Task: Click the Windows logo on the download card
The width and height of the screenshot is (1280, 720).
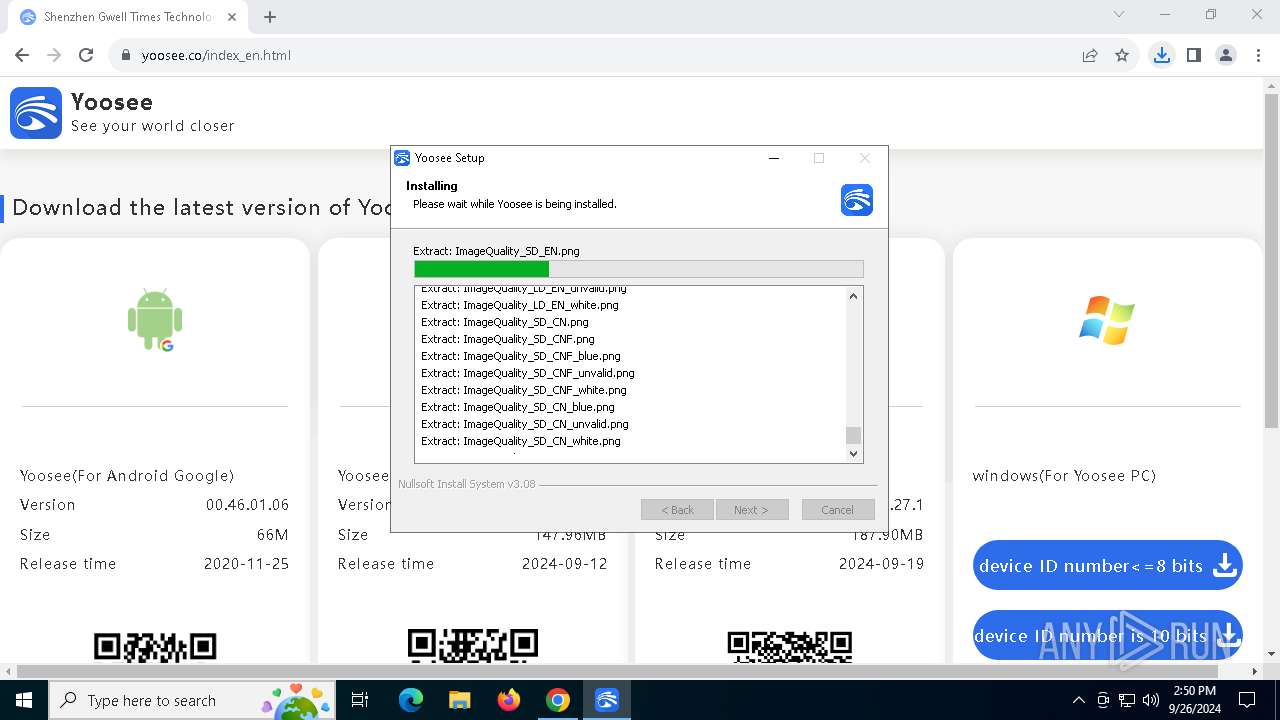Action: coord(1107,320)
